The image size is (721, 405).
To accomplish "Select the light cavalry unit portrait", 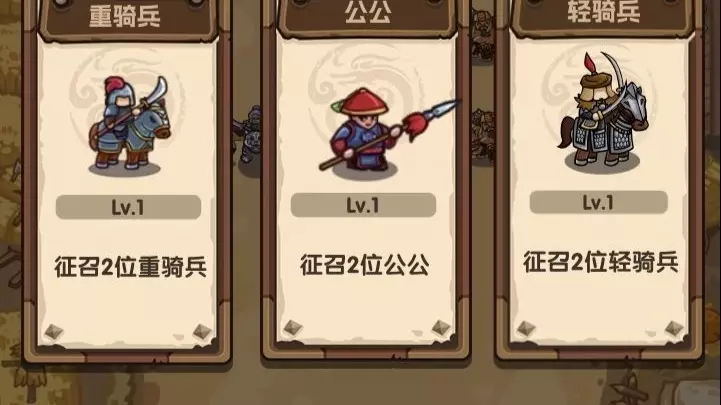I will coord(602,112).
